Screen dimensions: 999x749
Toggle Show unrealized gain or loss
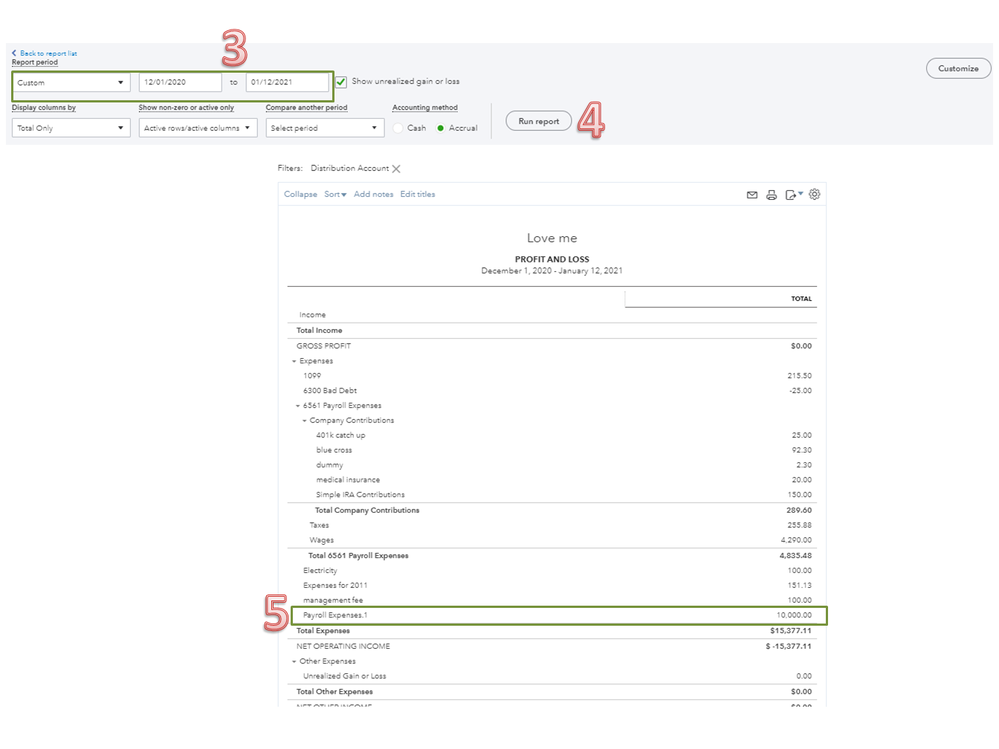(341, 82)
